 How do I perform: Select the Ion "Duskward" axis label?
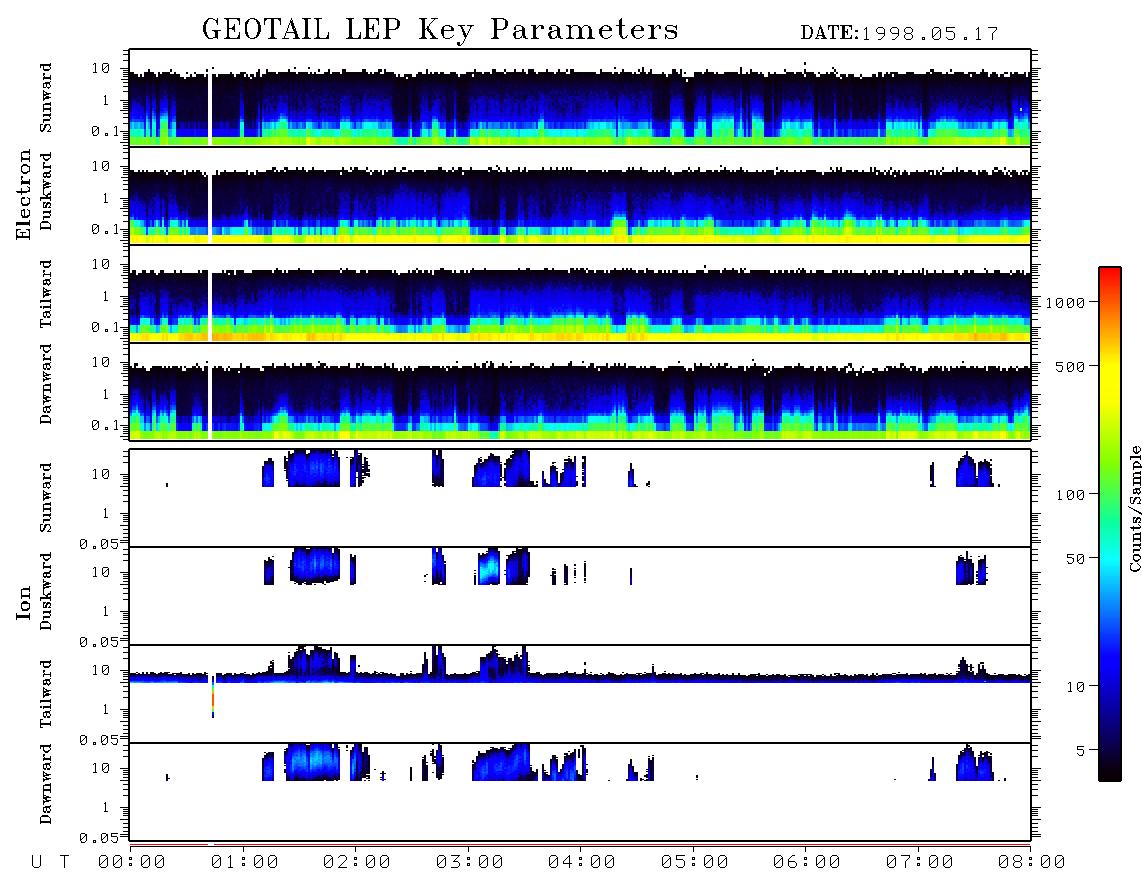tap(46, 591)
